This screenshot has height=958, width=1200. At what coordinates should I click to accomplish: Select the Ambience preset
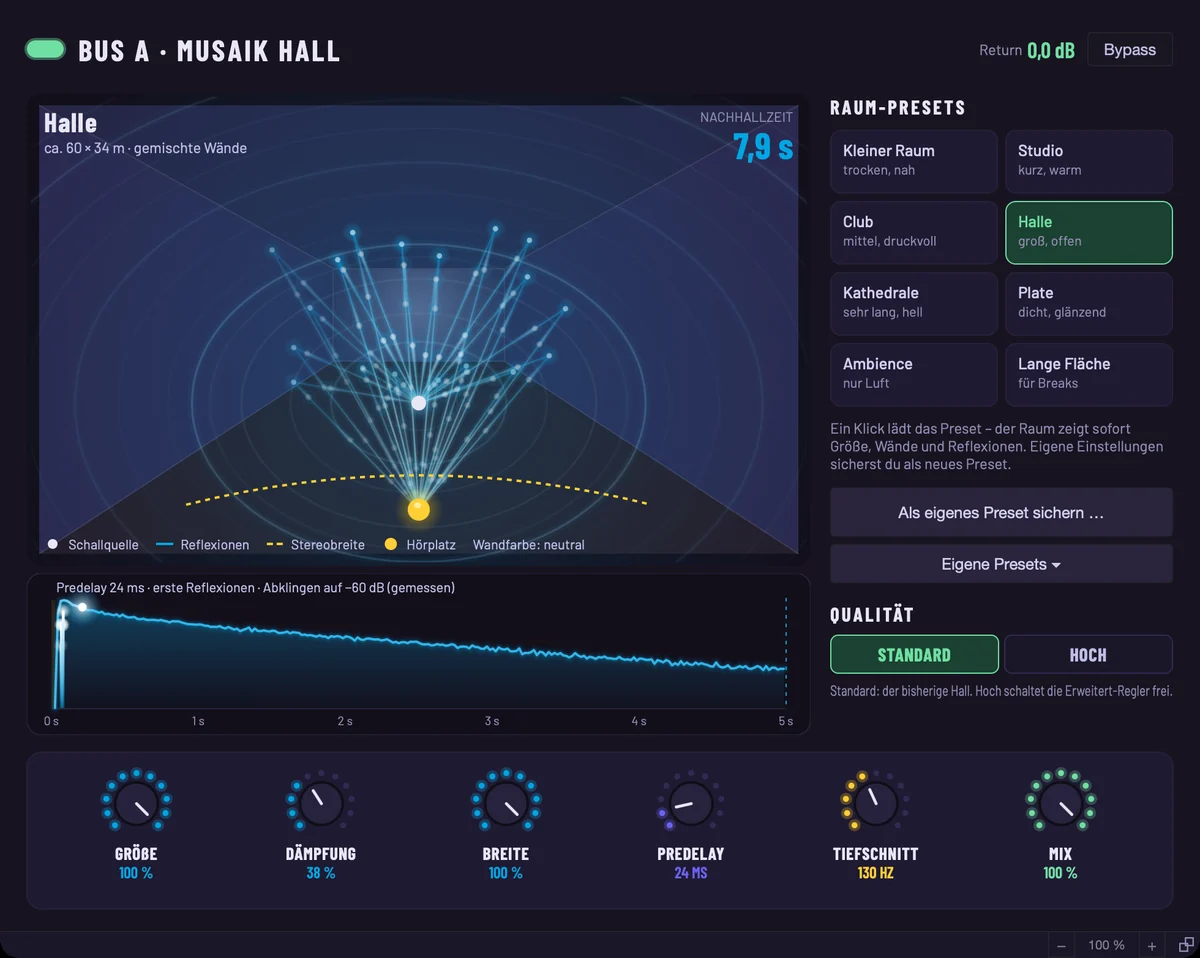click(914, 374)
